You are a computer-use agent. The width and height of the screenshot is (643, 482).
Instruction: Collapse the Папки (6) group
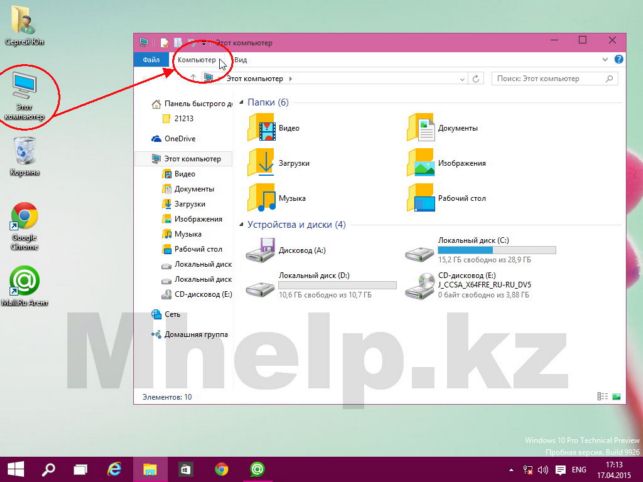point(242,102)
